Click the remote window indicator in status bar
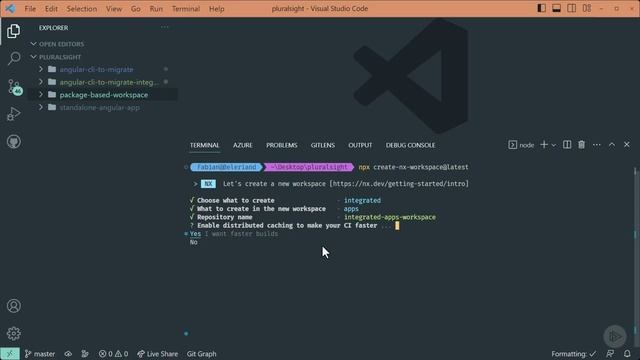This screenshot has height=360, width=640. [10, 354]
